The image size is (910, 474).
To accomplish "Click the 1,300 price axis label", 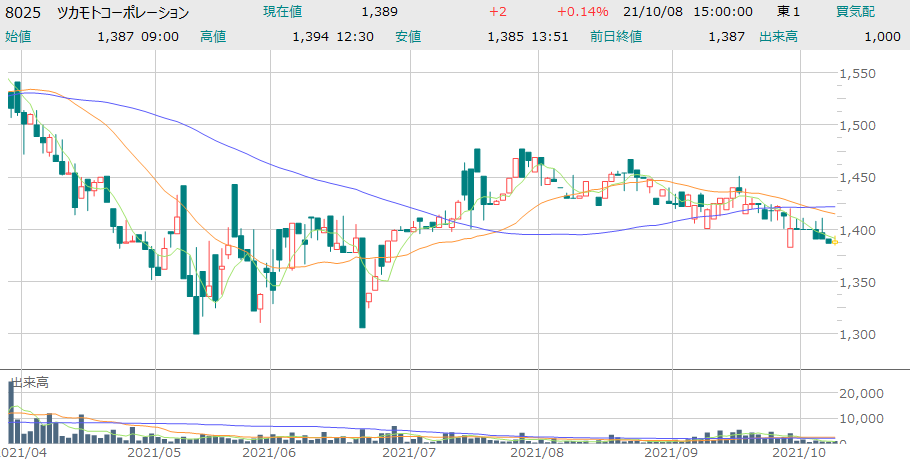I will 858,334.
